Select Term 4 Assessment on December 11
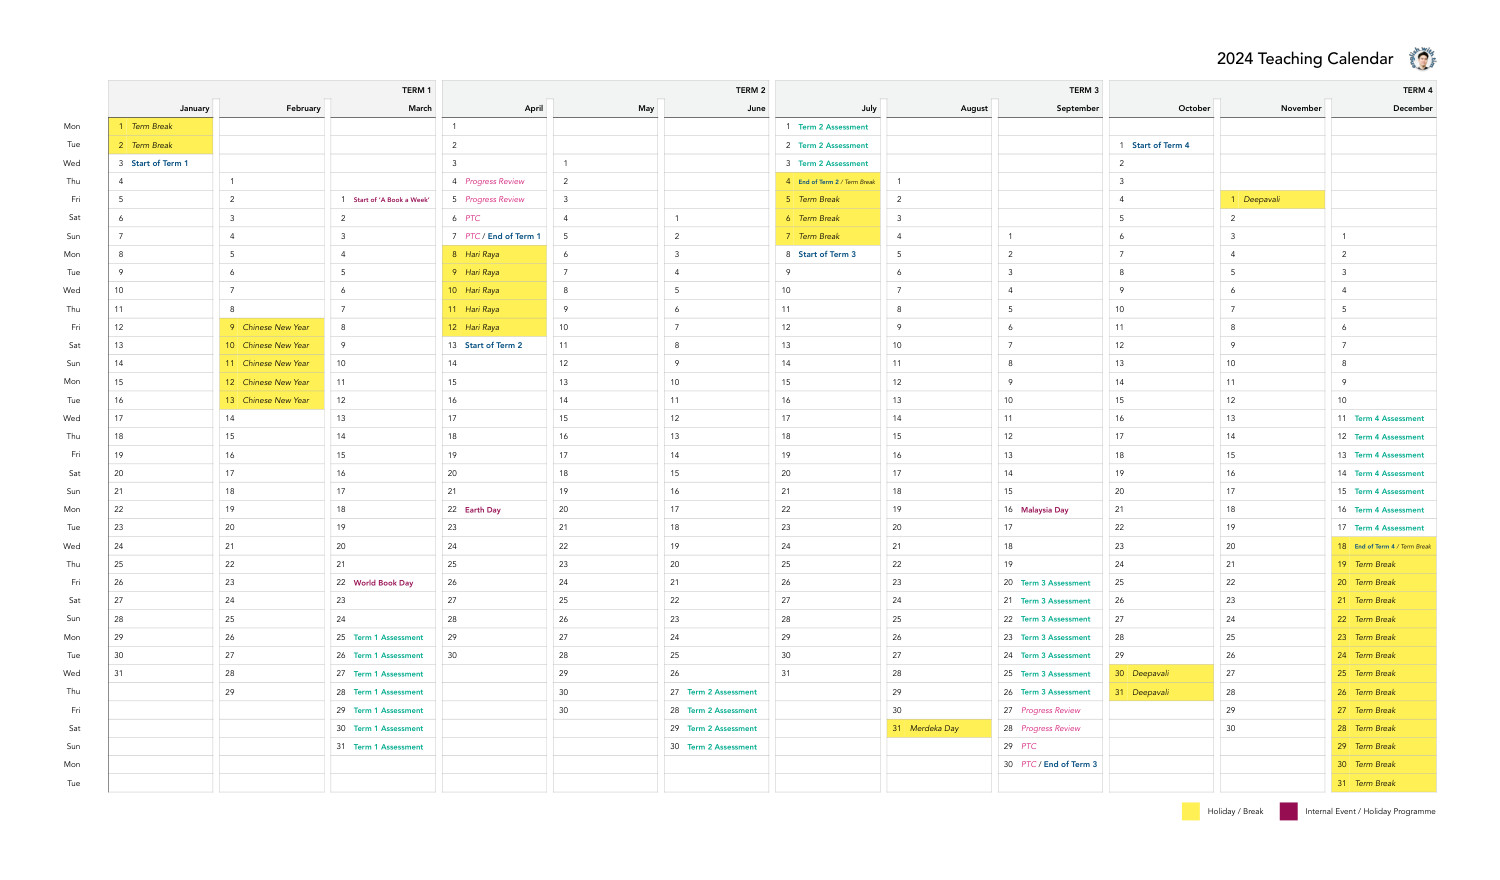The image size is (1500, 880). [x=1389, y=418]
